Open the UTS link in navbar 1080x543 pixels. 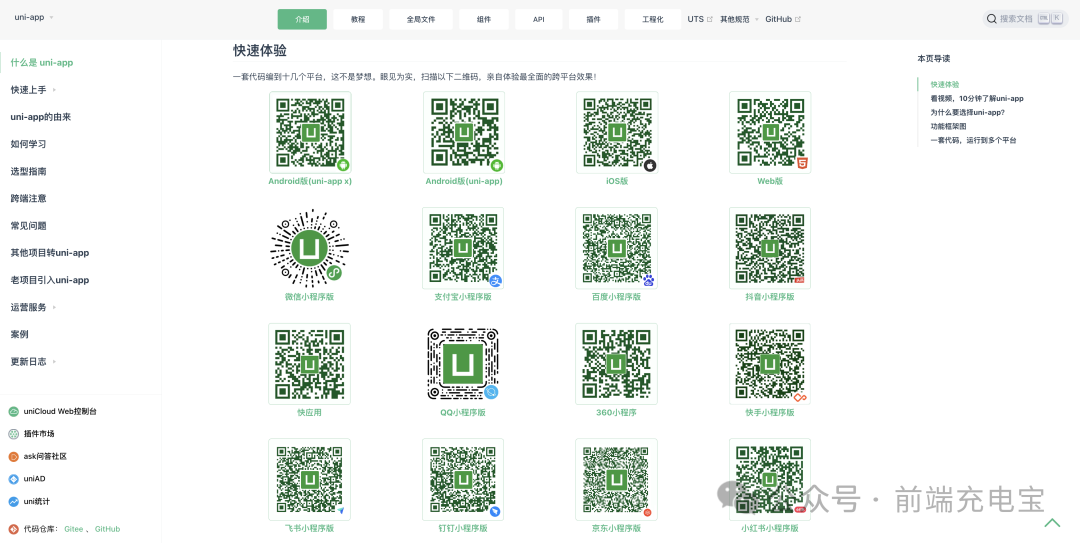(700, 19)
